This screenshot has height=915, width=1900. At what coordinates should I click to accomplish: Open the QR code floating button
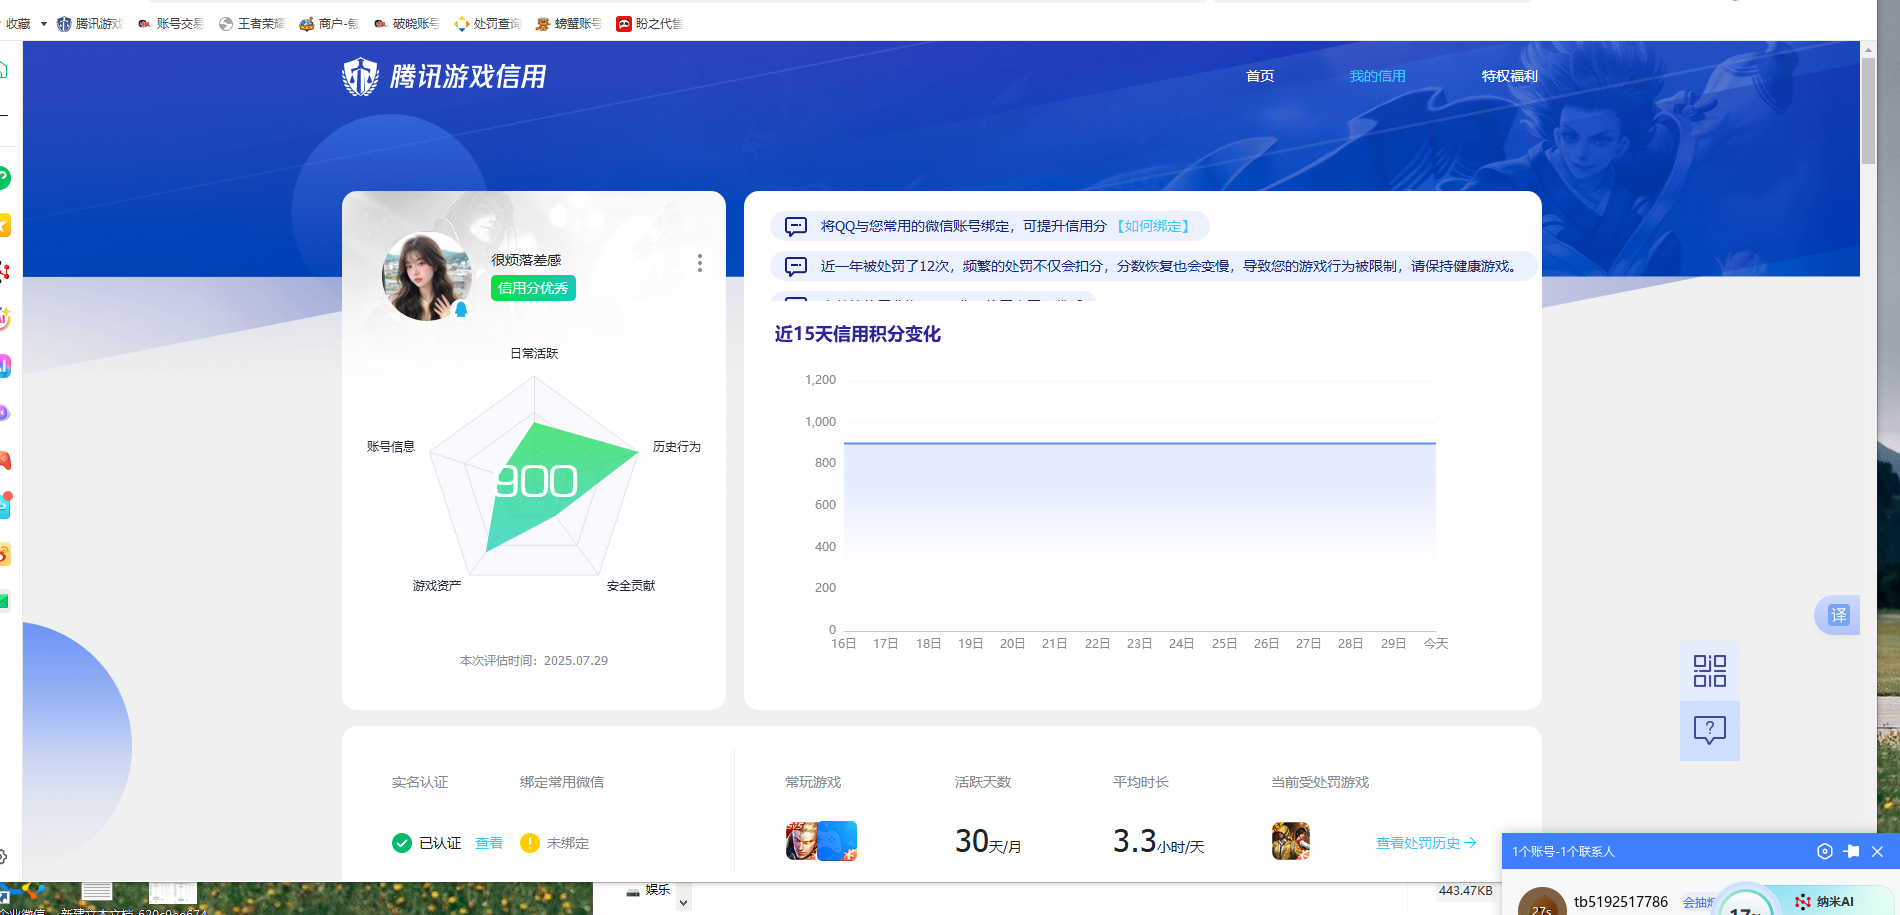tap(1710, 671)
